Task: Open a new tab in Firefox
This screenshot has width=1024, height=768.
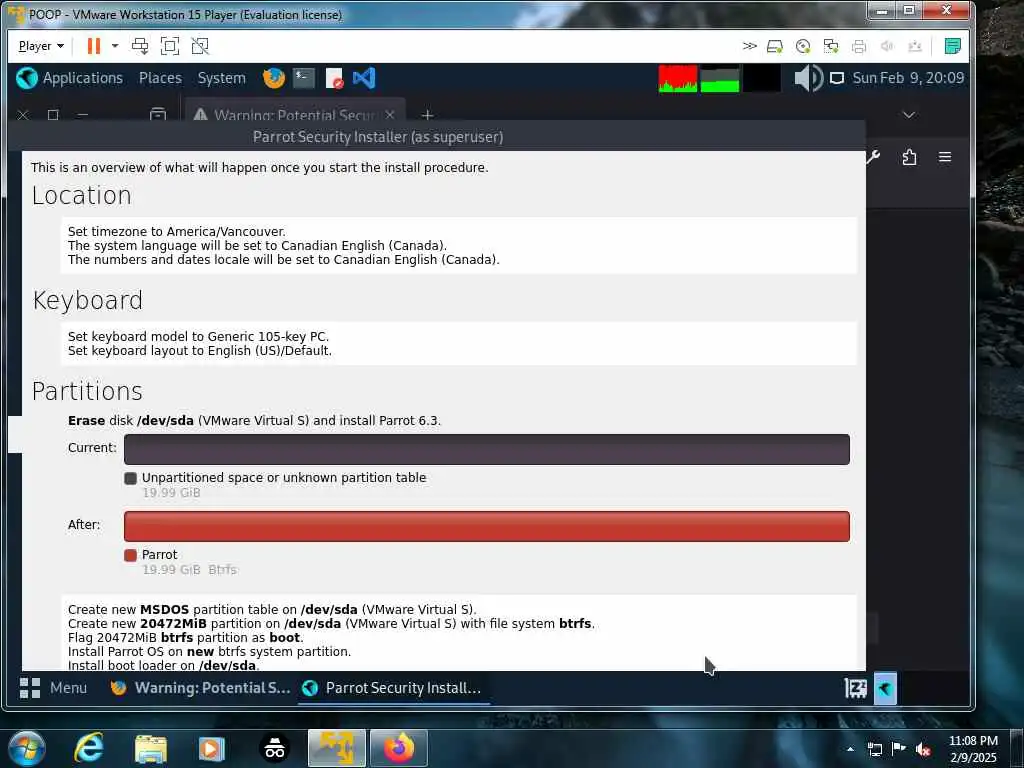Action: (x=427, y=115)
